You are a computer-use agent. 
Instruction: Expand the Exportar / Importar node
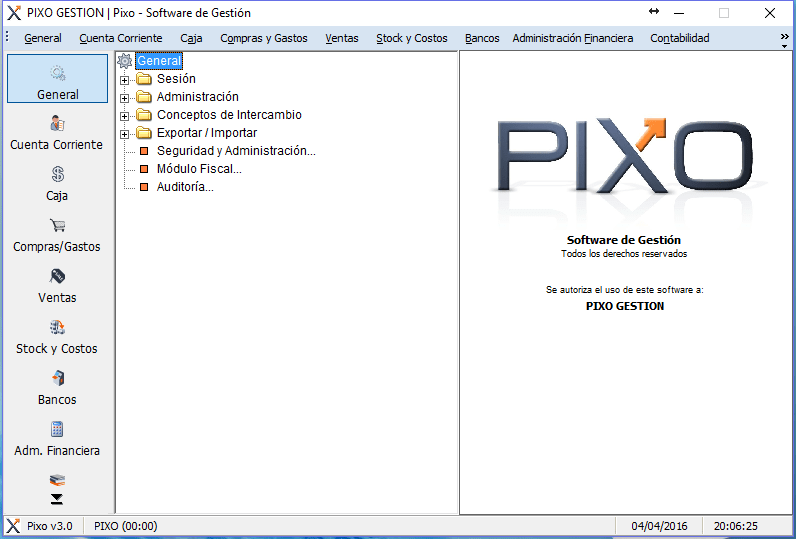pos(124,134)
